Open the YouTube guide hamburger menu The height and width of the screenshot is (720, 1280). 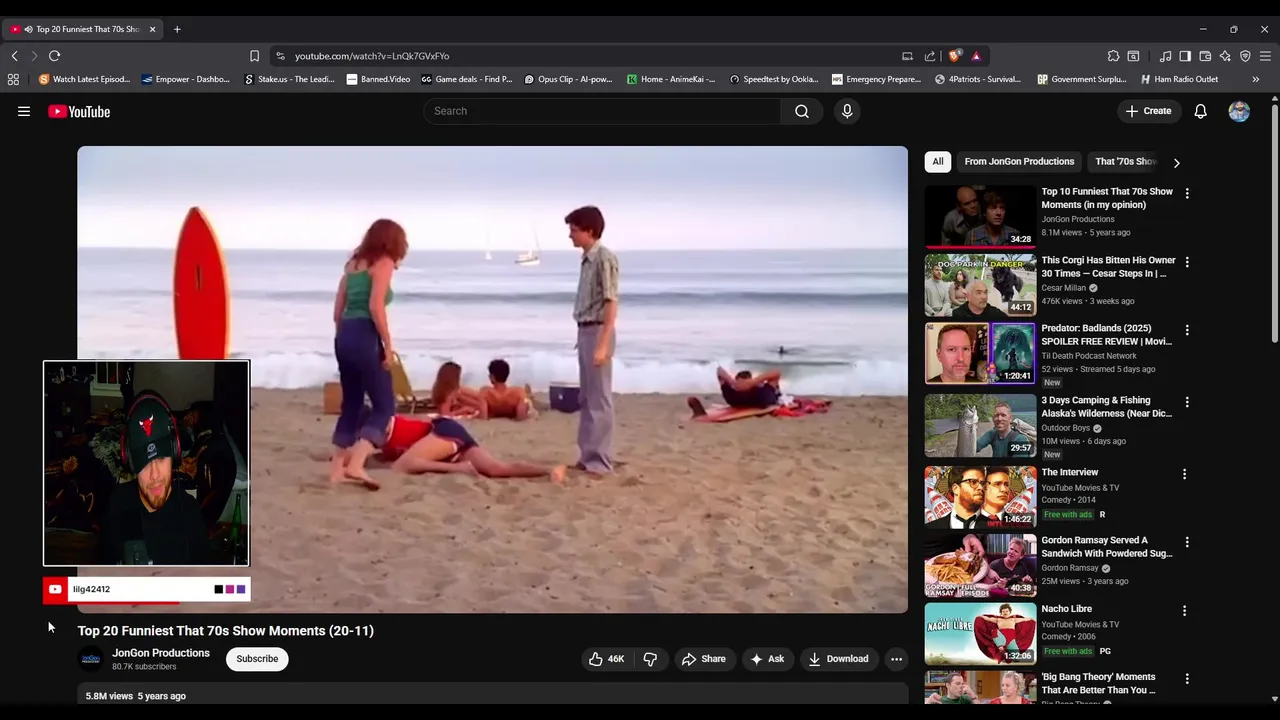[24, 112]
